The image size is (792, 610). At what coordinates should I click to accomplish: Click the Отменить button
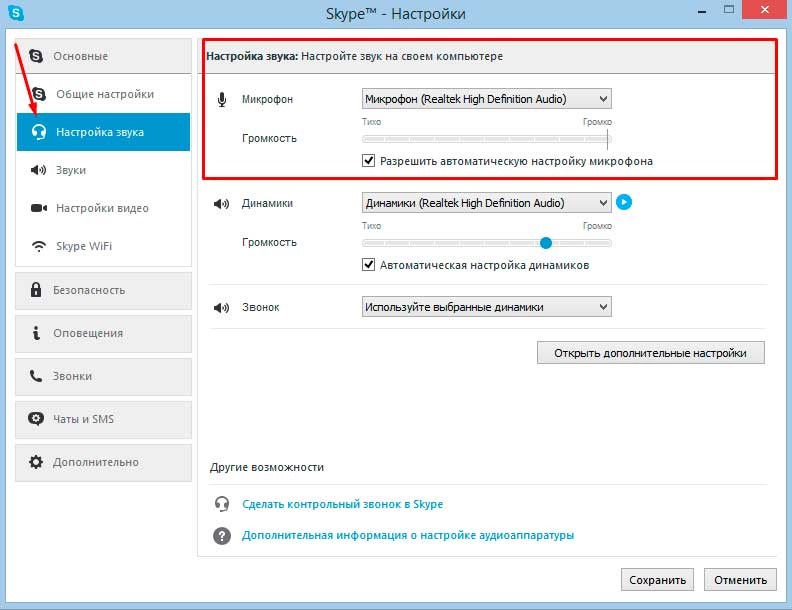pyautogui.click(x=740, y=580)
